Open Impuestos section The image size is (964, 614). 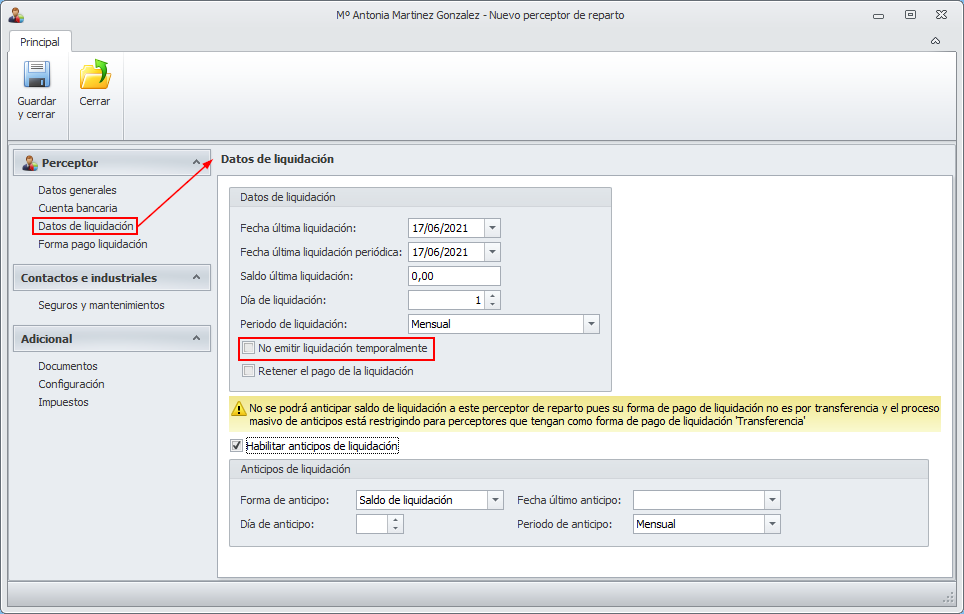[x=63, y=402]
